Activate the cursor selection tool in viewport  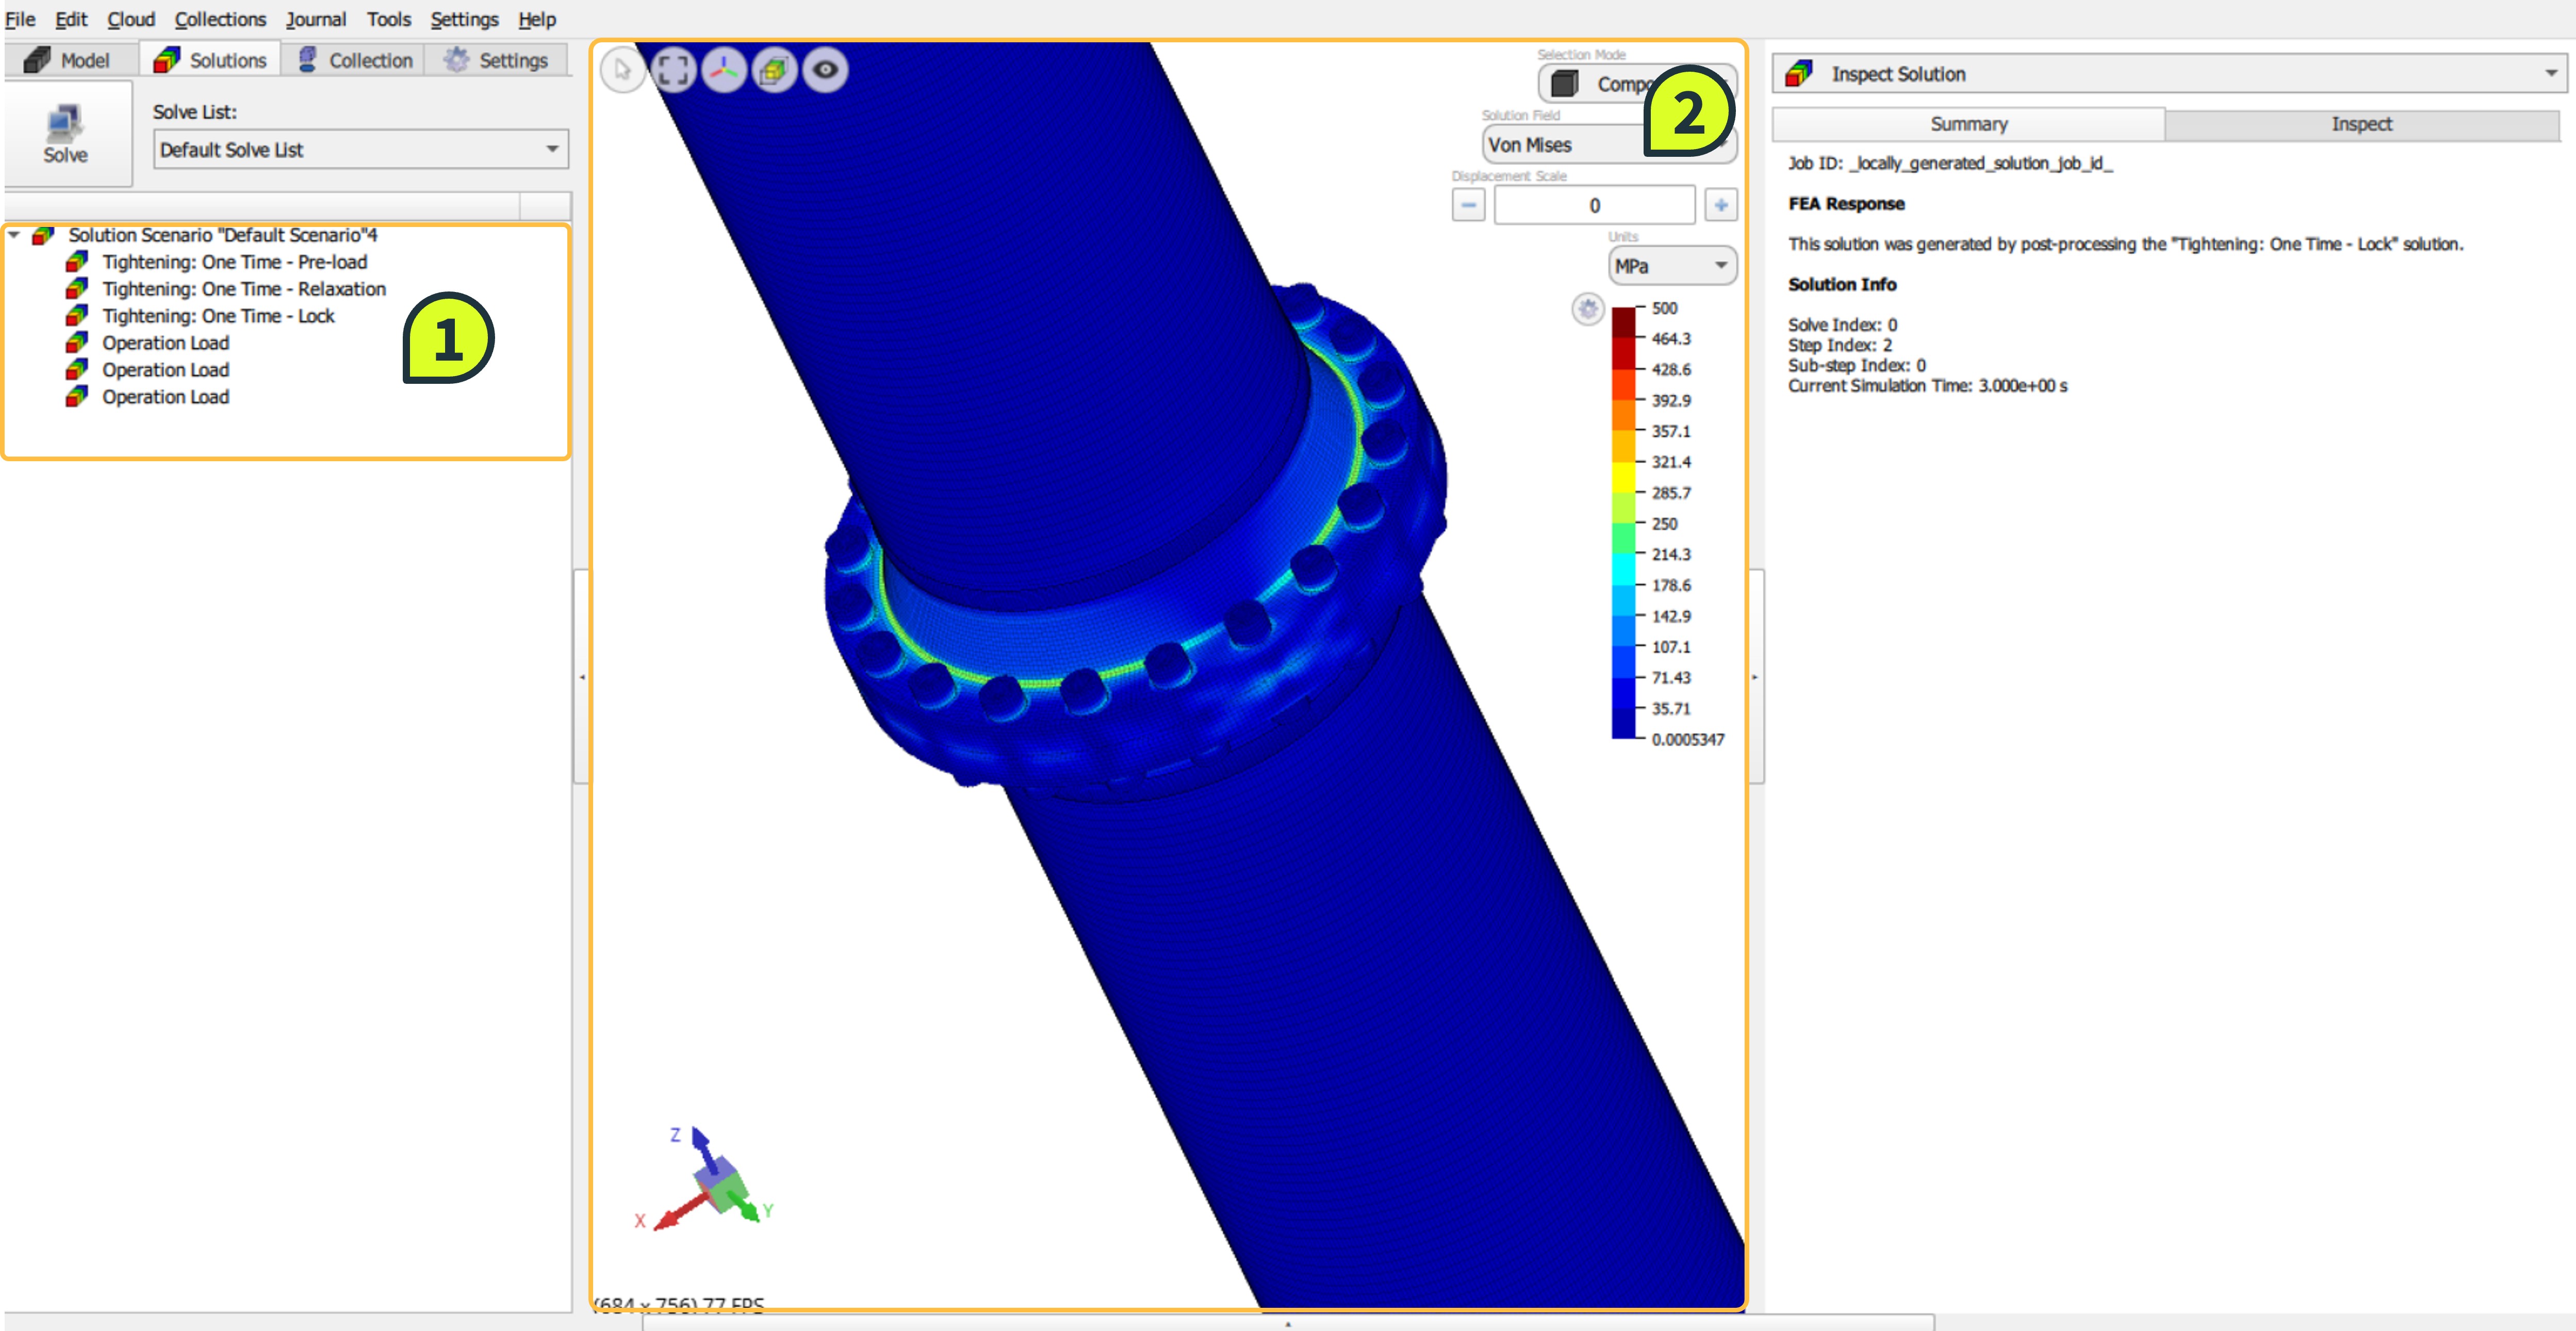(x=623, y=70)
